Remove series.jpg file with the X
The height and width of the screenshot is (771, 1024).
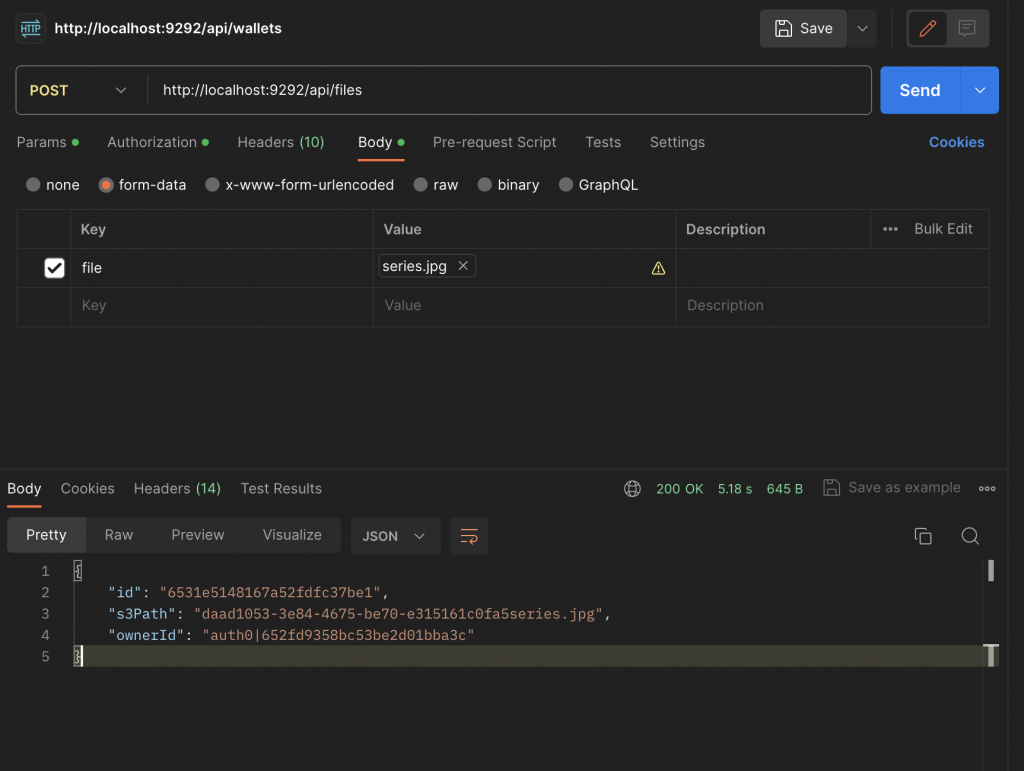[x=463, y=266]
